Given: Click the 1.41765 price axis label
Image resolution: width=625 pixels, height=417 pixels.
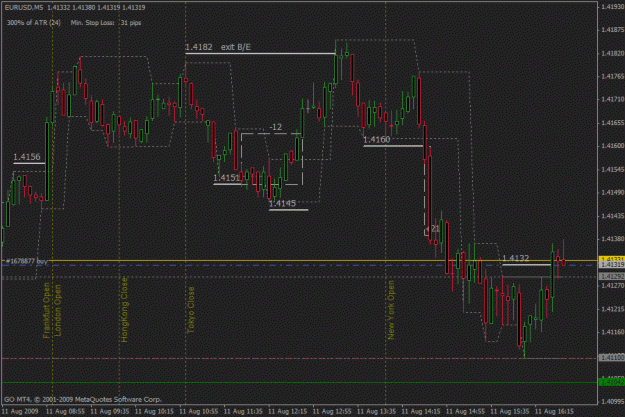Looking at the screenshot, I should pos(613,76).
